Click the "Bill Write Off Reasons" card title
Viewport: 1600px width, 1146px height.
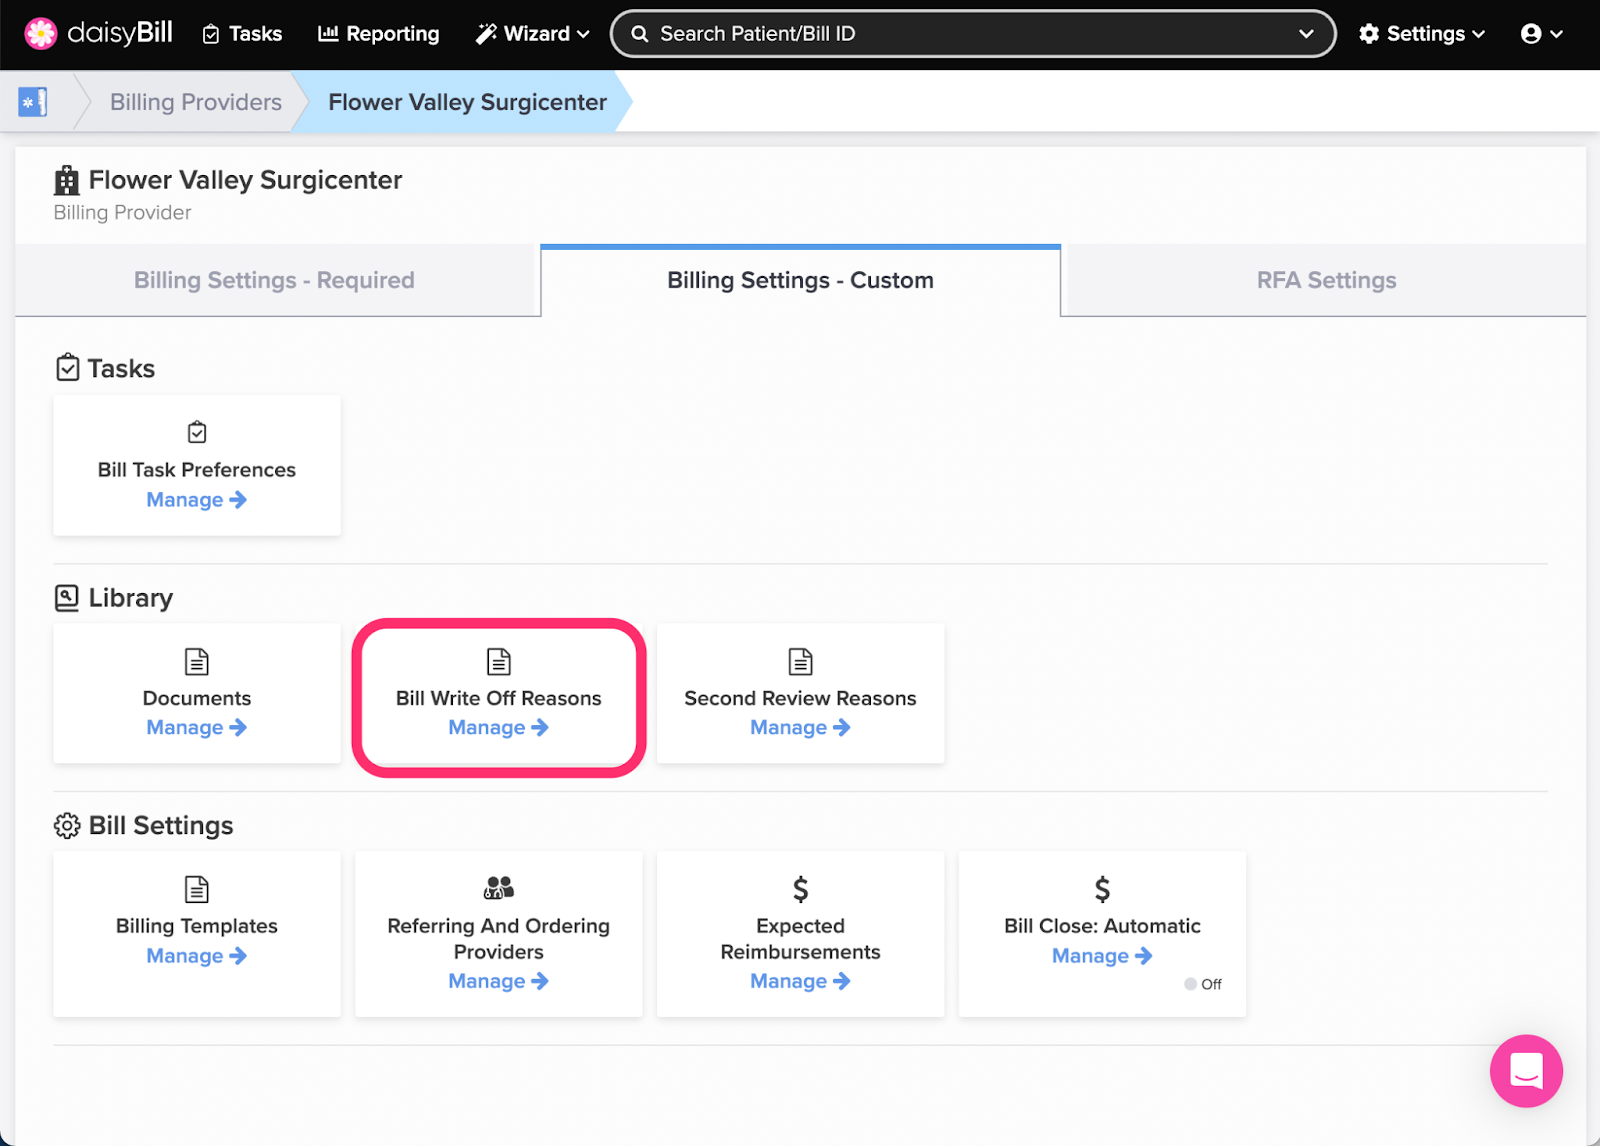click(499, 698)
